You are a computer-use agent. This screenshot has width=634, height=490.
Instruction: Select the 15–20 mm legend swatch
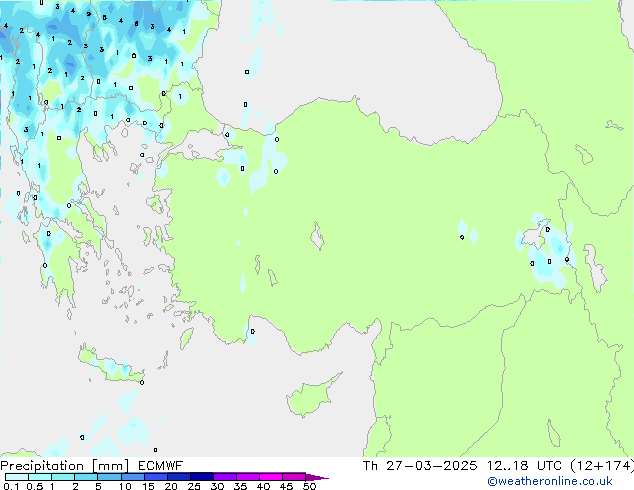tap(155, 477)
